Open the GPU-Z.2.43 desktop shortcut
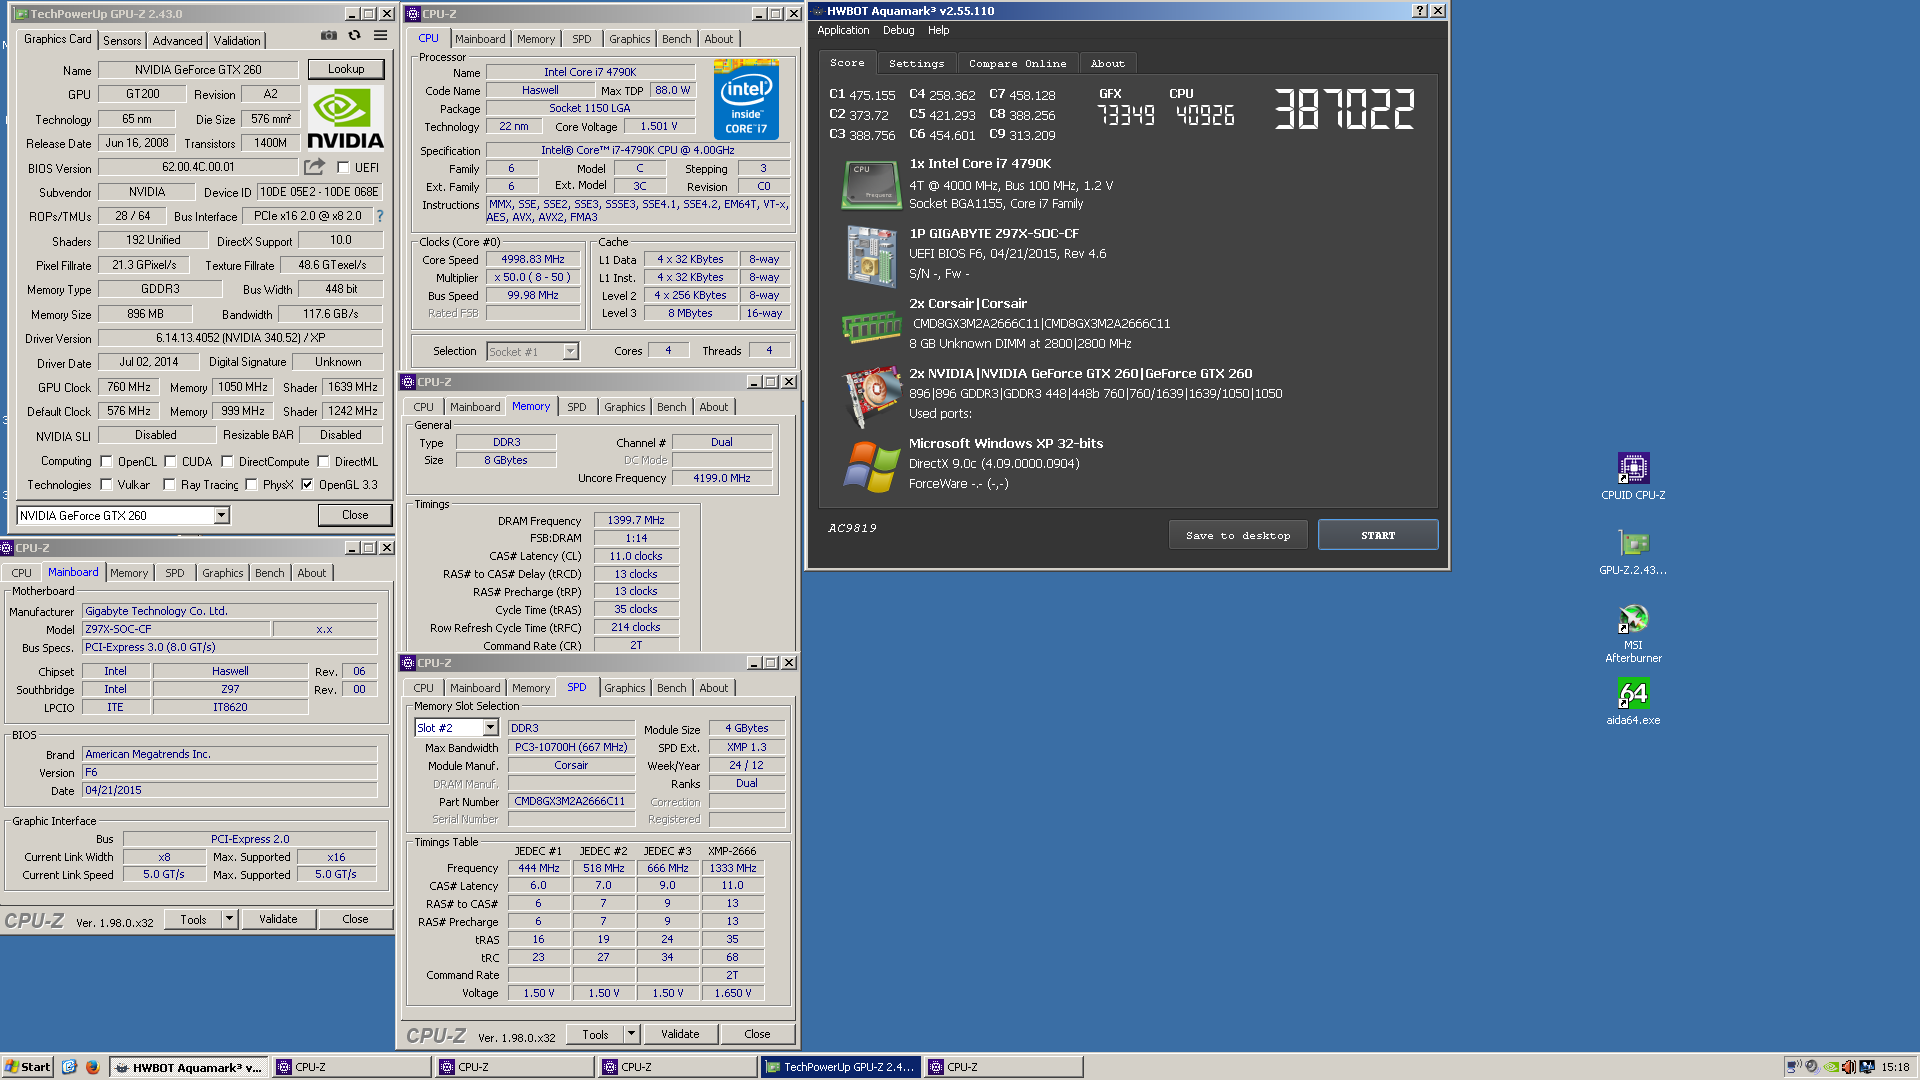Screen dimensions: 1920x1080 pos(1633,552)
